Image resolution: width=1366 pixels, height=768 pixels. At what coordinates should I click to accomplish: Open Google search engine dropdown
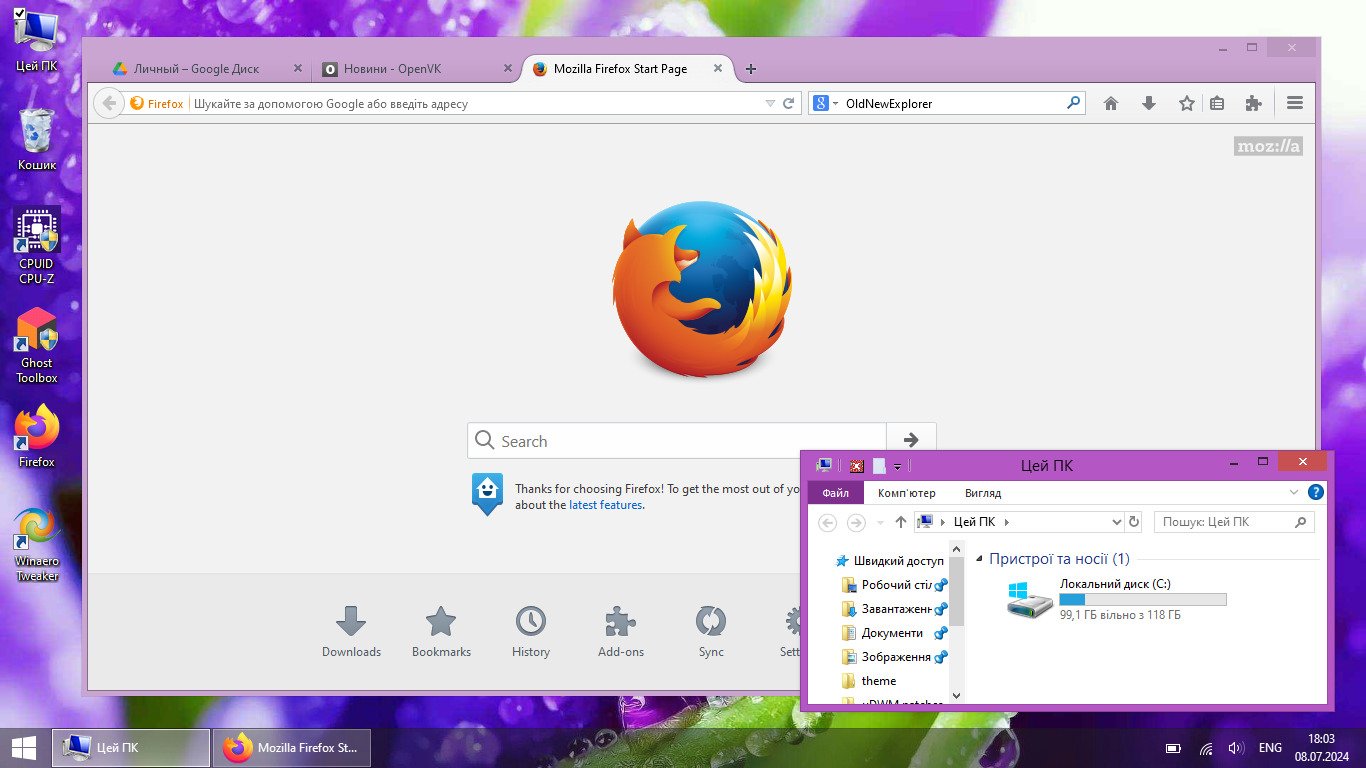(x=825, y=103)
